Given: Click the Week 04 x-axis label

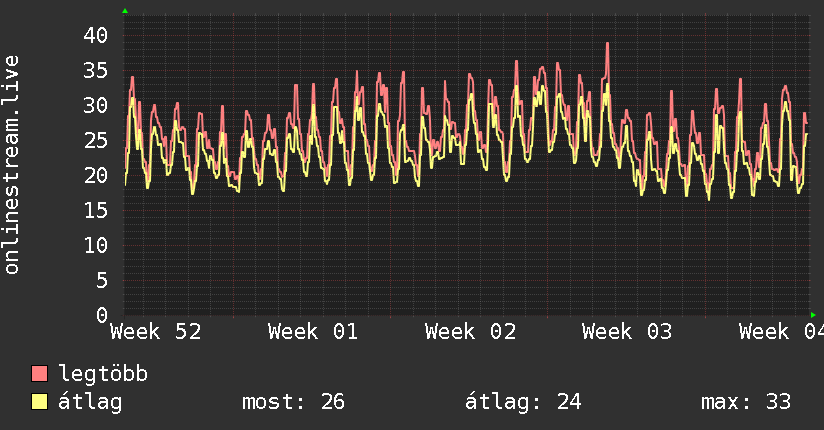Looking at the screenshot, I should click(x=780, y=332).
